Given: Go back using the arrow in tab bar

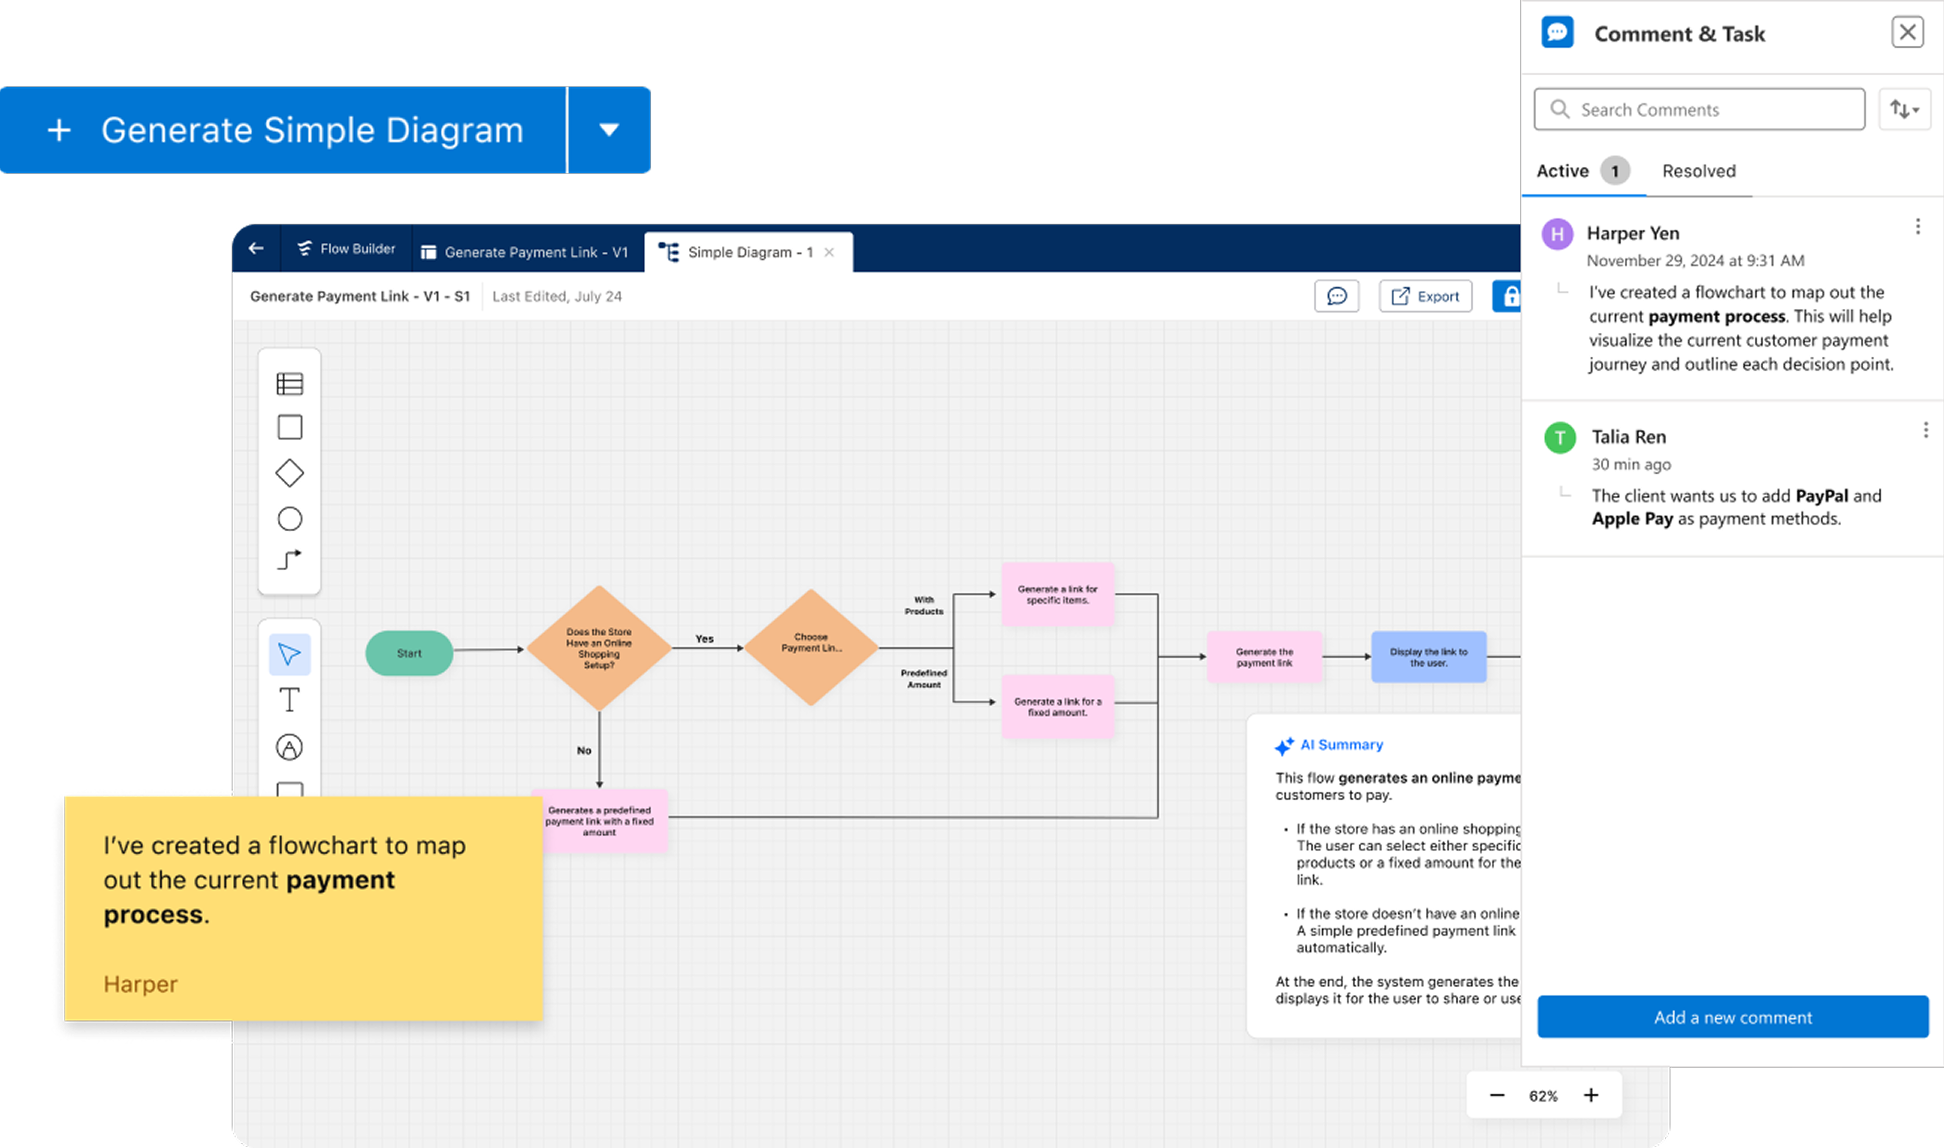Looking at the screenshot, I should [x=256, y=248].
